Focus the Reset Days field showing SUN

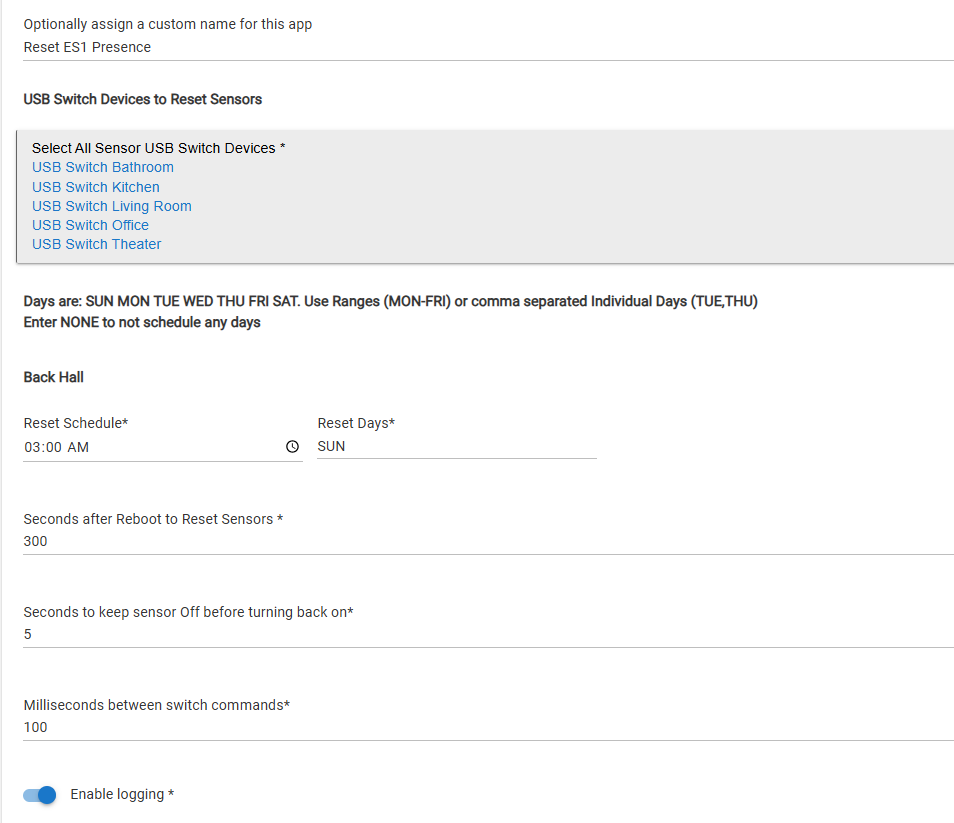455,446
